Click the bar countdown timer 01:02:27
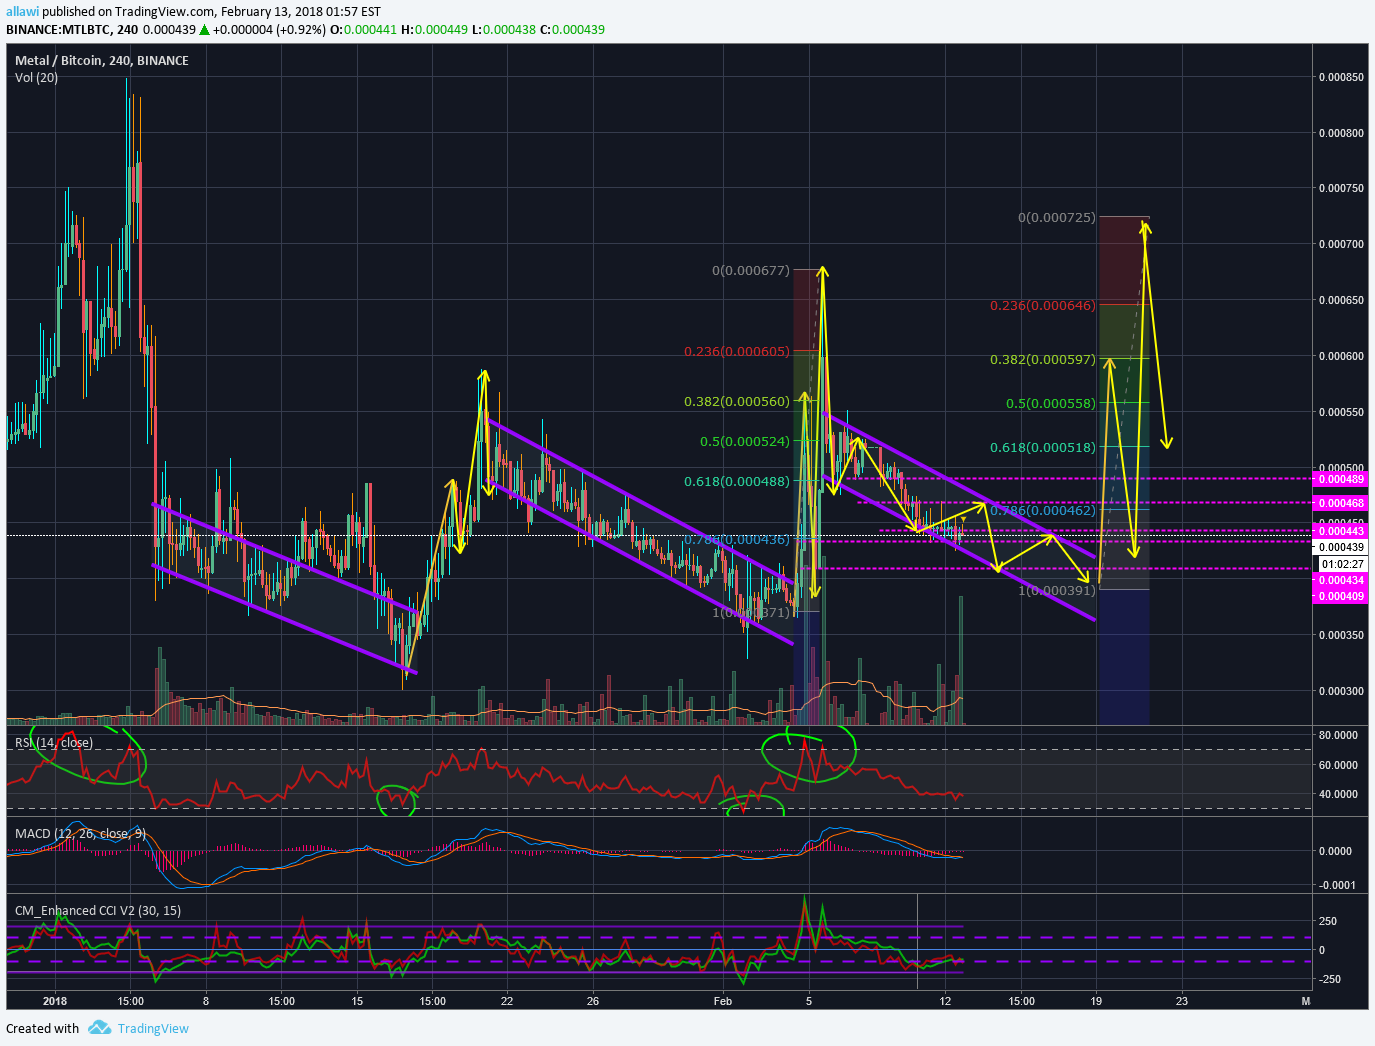This screenshot has height=1046, width=1375. point(1340,564)
